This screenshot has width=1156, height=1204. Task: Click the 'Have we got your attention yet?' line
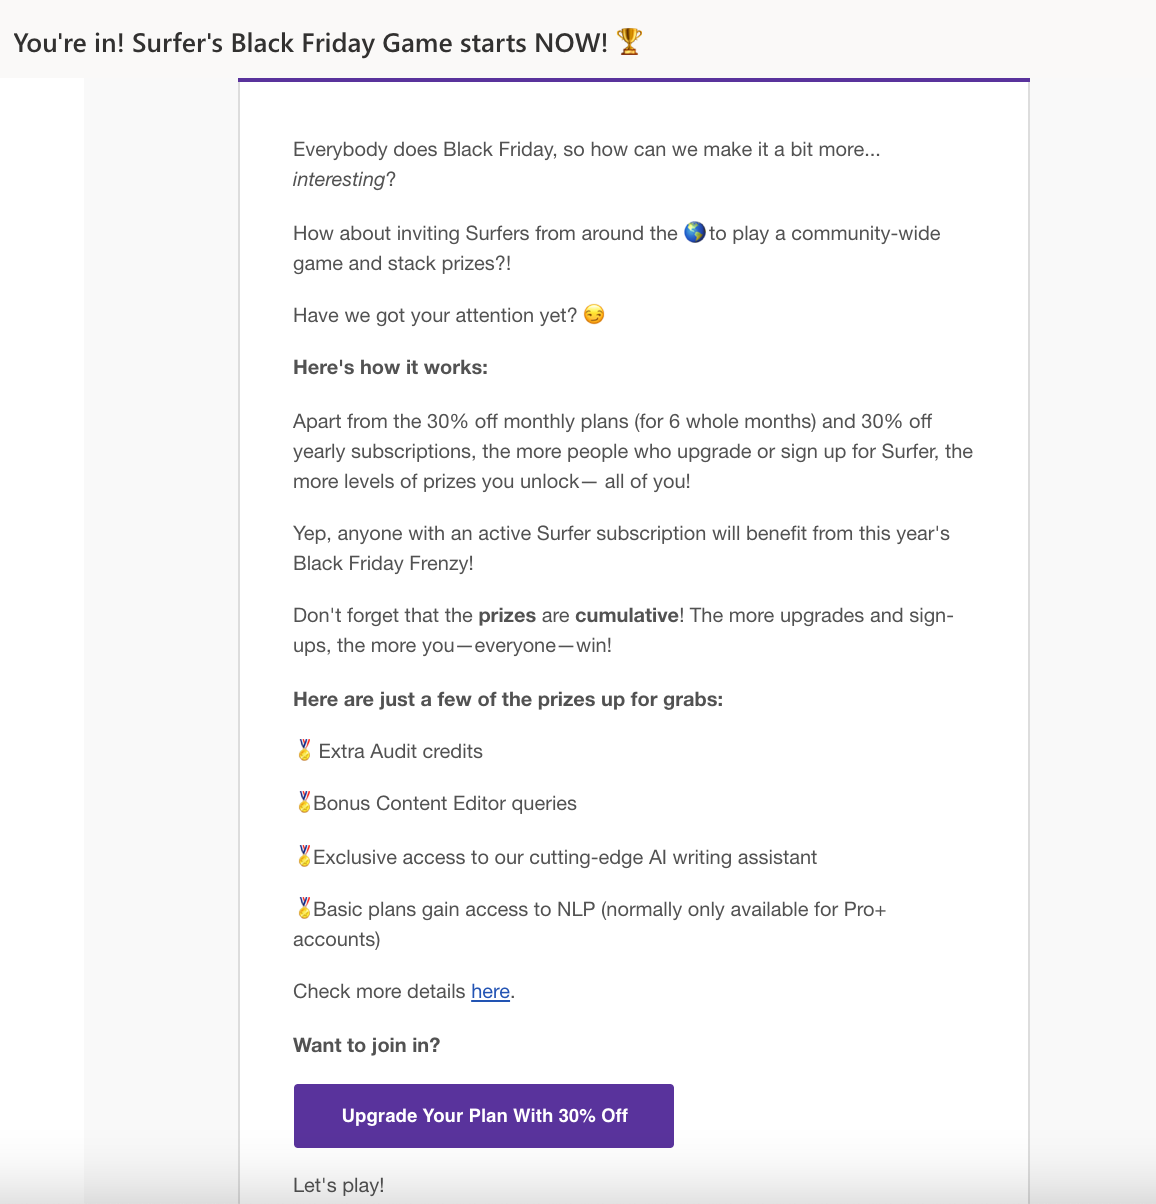(x=435, y=315)
